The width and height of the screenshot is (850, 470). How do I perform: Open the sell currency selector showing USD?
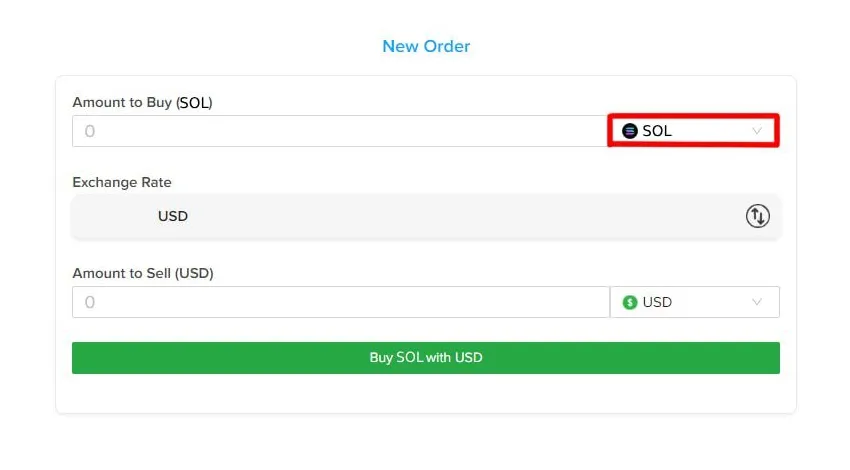(x=694, y=302)
